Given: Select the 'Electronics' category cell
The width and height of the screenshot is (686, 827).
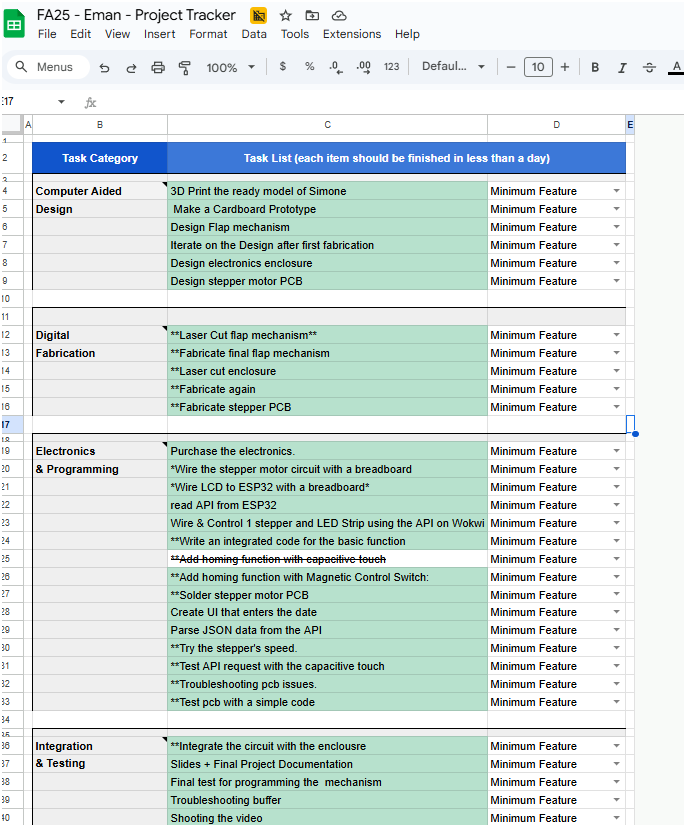Looking at the screenshot, I should click(100, 451).
